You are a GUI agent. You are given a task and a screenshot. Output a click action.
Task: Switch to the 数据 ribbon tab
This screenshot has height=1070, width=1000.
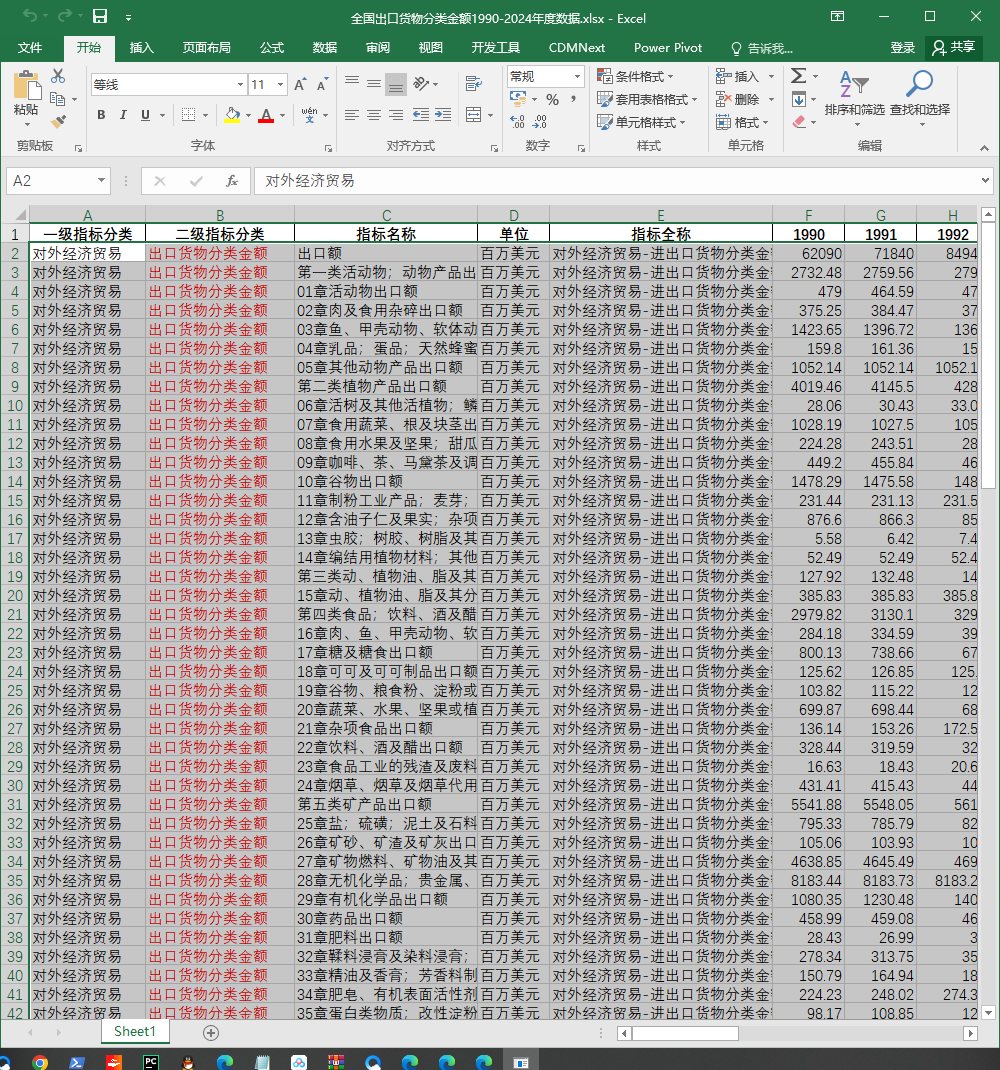325,48
